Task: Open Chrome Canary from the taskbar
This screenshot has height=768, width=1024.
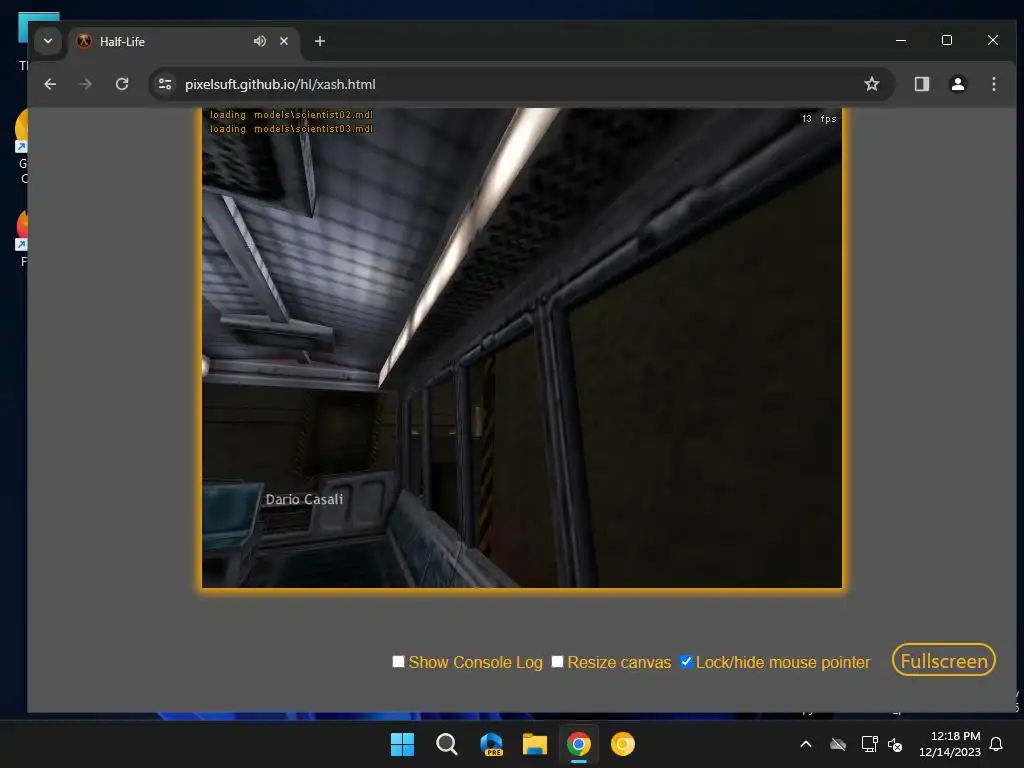Action: [x=622, y=744]
